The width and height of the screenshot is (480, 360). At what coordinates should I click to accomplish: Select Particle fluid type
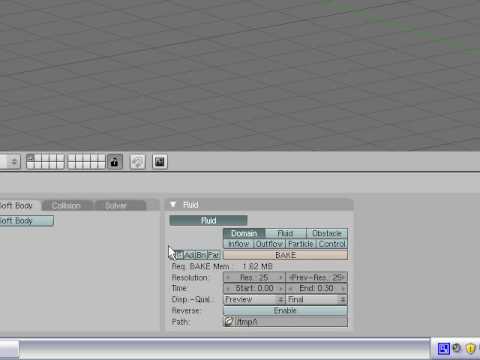301,244
